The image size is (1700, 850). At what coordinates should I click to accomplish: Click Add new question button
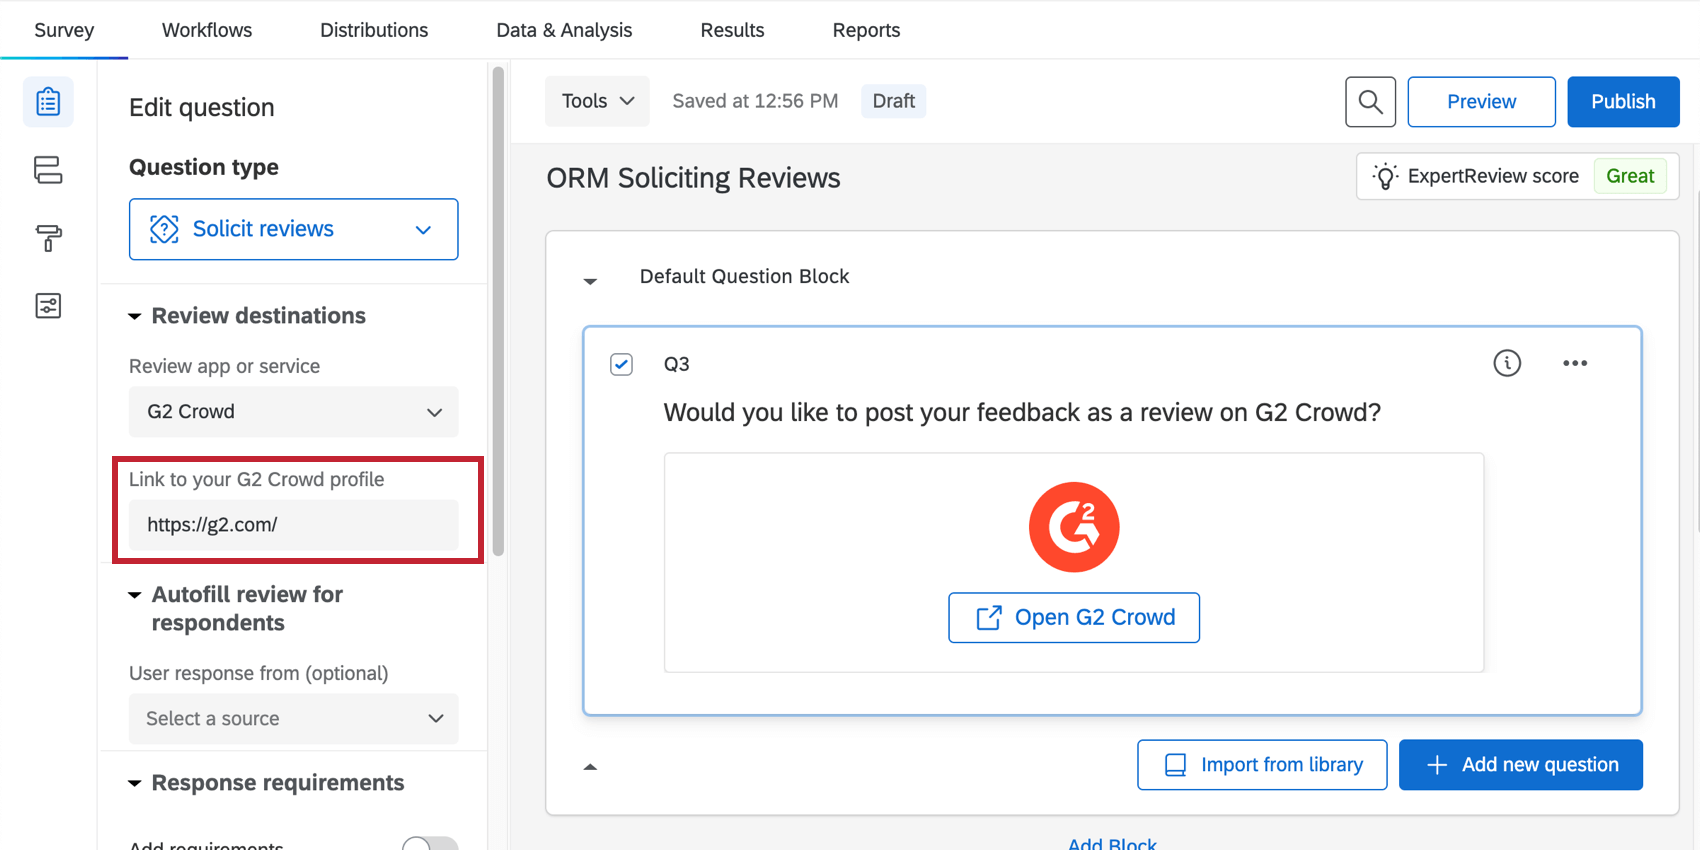(1520, 765)
